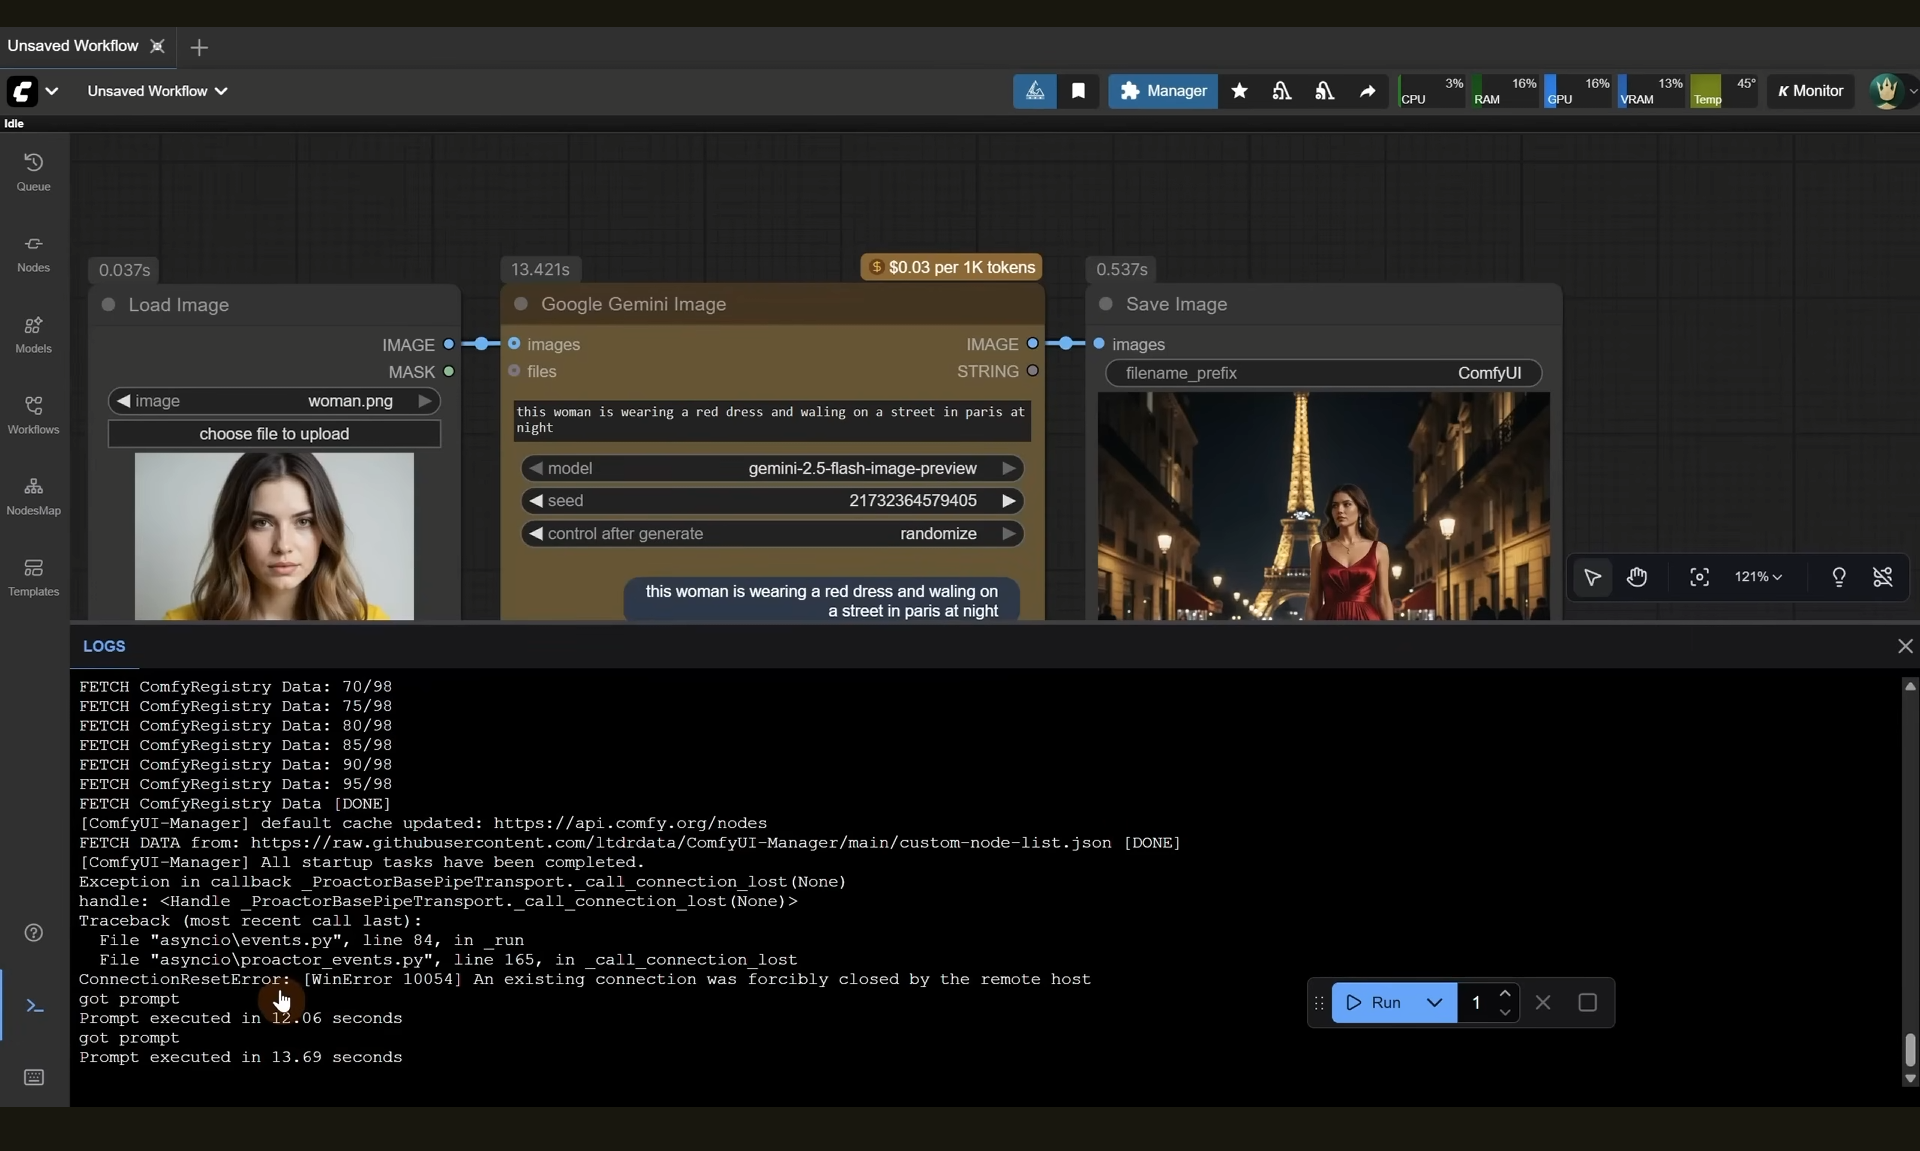The height and width of the screenshot is (1151, 1920).
Task: Click choose file to upload button
Action: (x=274, y=434)
